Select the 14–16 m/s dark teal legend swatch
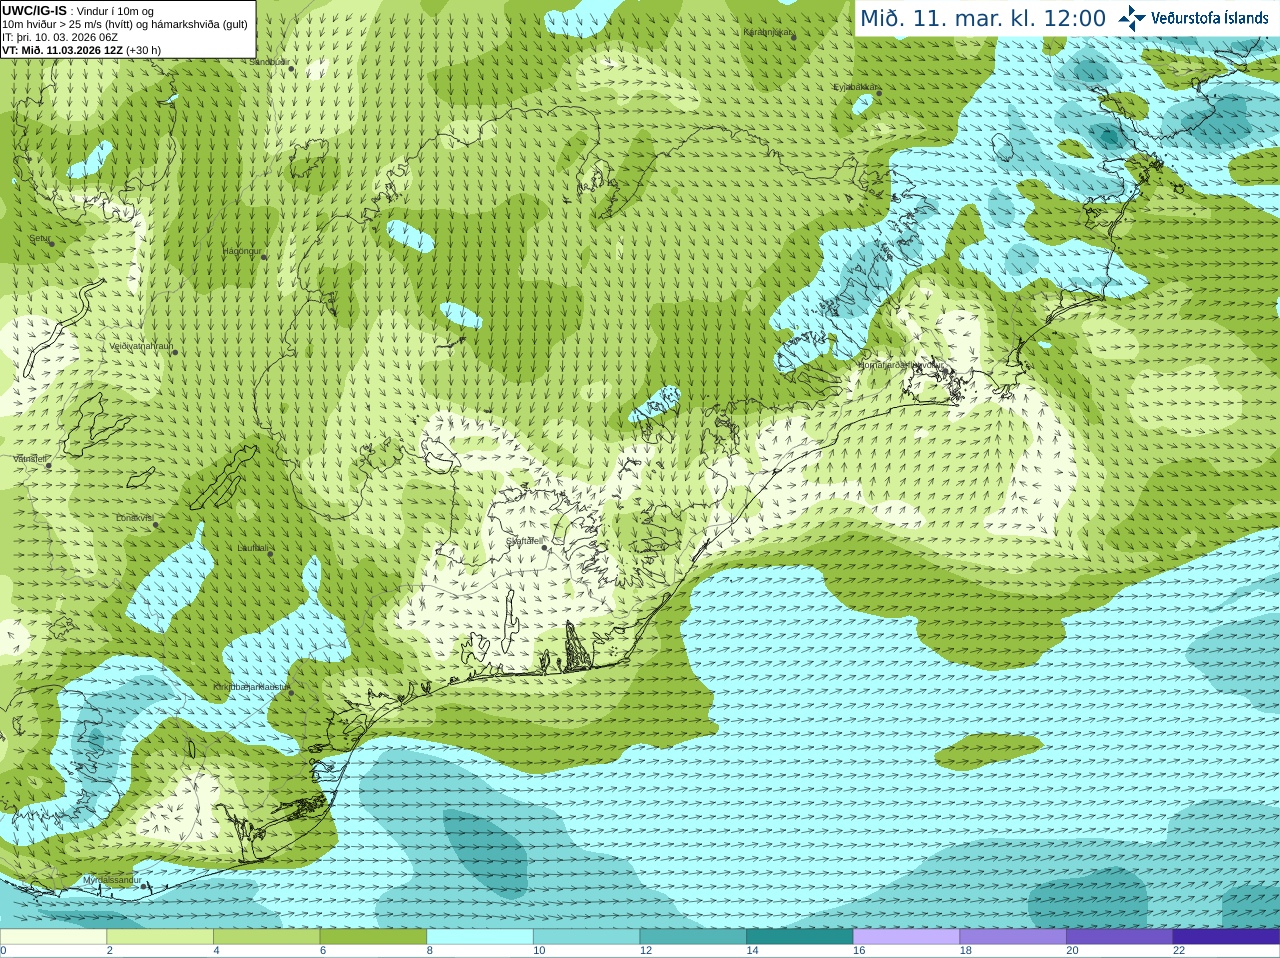The height and width of the screenshot is (958, 1280). pos(800,937)
